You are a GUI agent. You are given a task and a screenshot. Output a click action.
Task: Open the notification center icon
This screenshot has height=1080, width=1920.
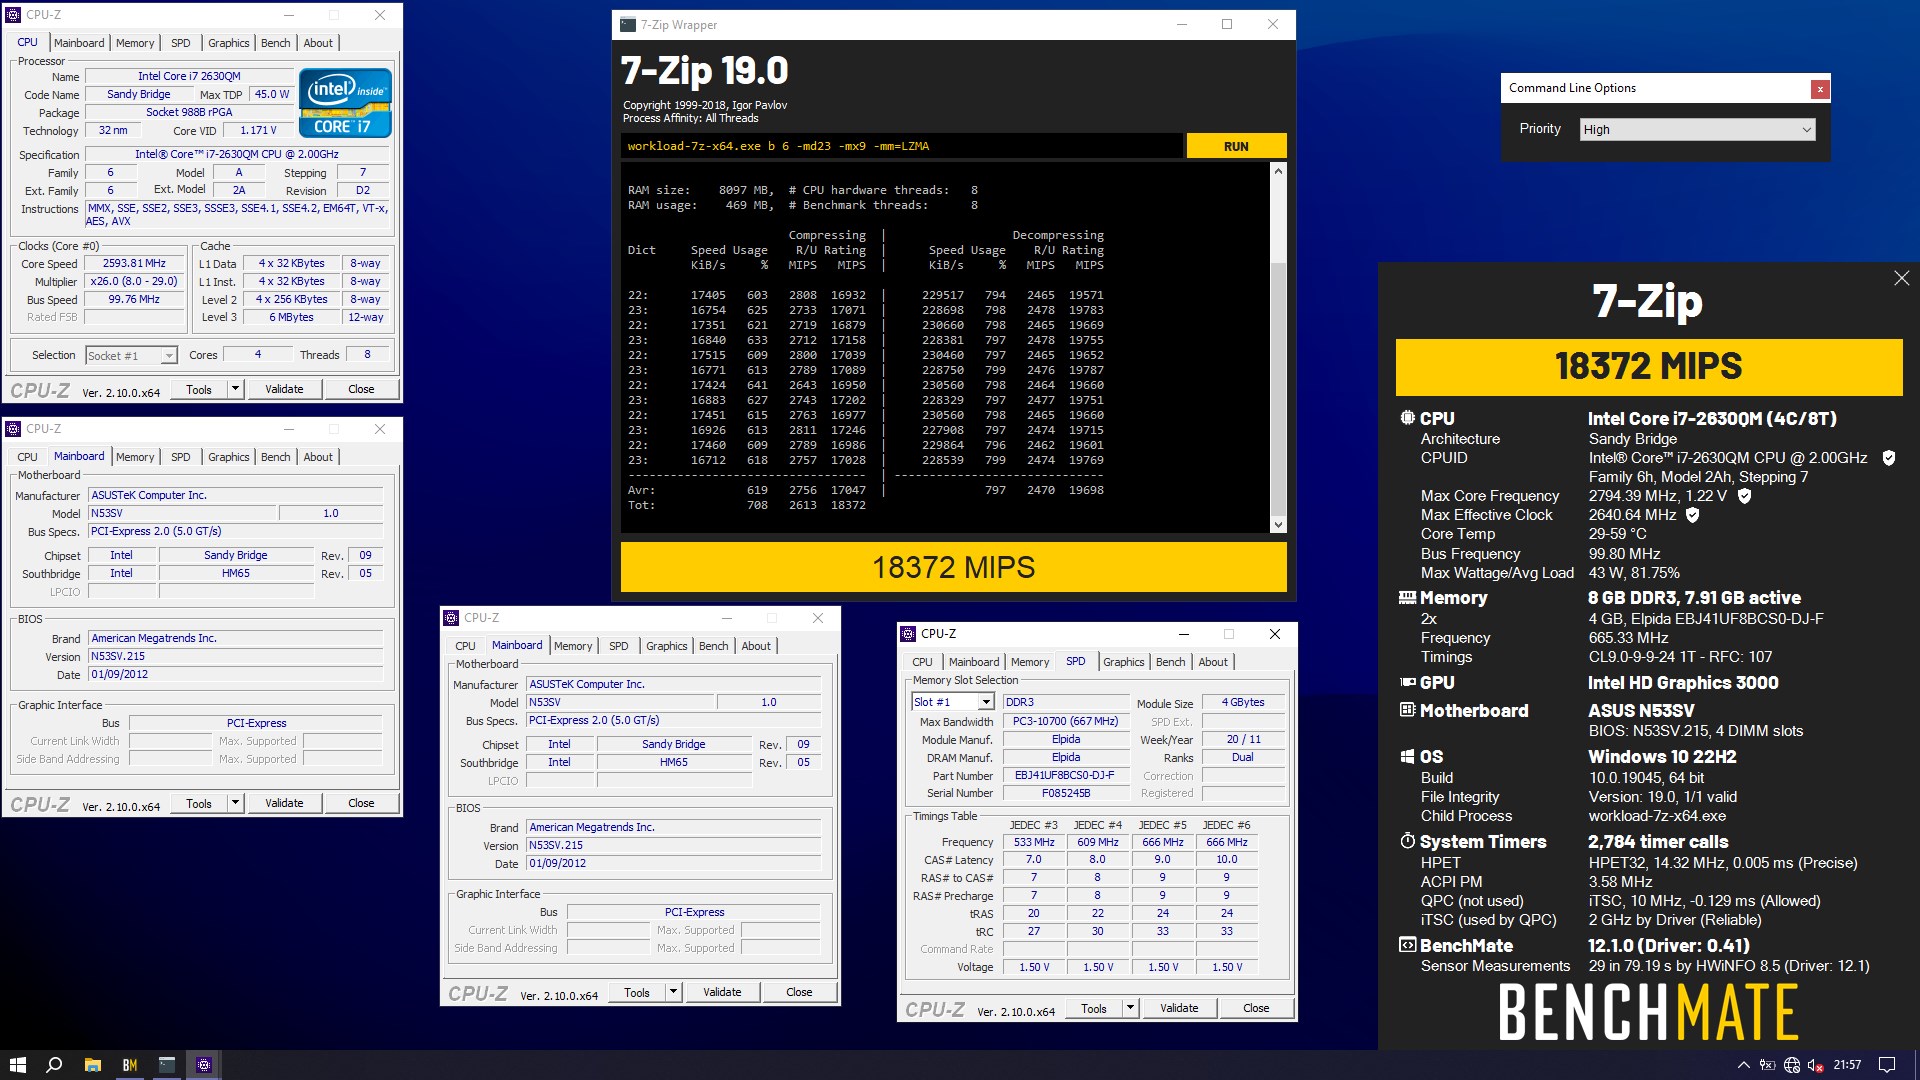click(x=1887, y=1065)
